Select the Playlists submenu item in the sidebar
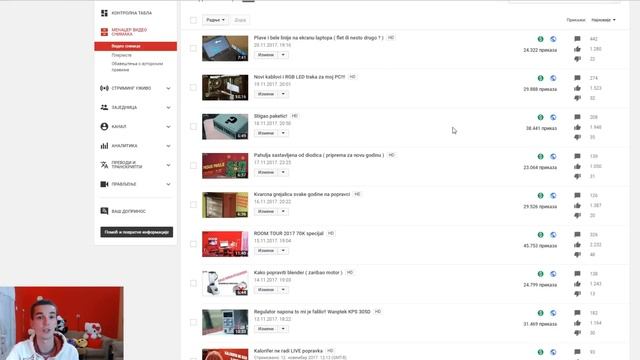The image size is (640, 360). click(x=122, y=55)
